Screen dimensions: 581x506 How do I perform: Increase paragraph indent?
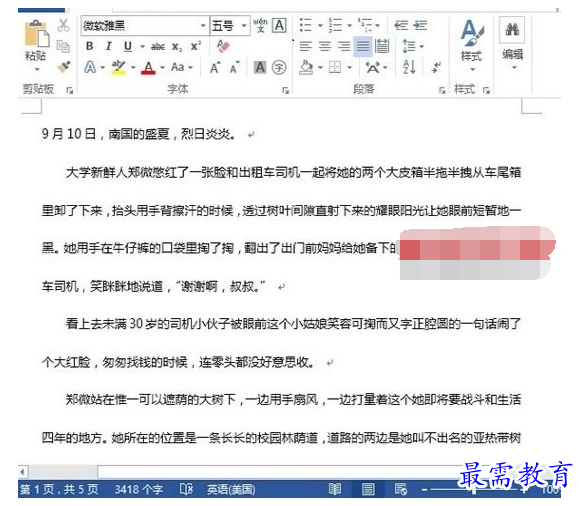click(420, 26)
